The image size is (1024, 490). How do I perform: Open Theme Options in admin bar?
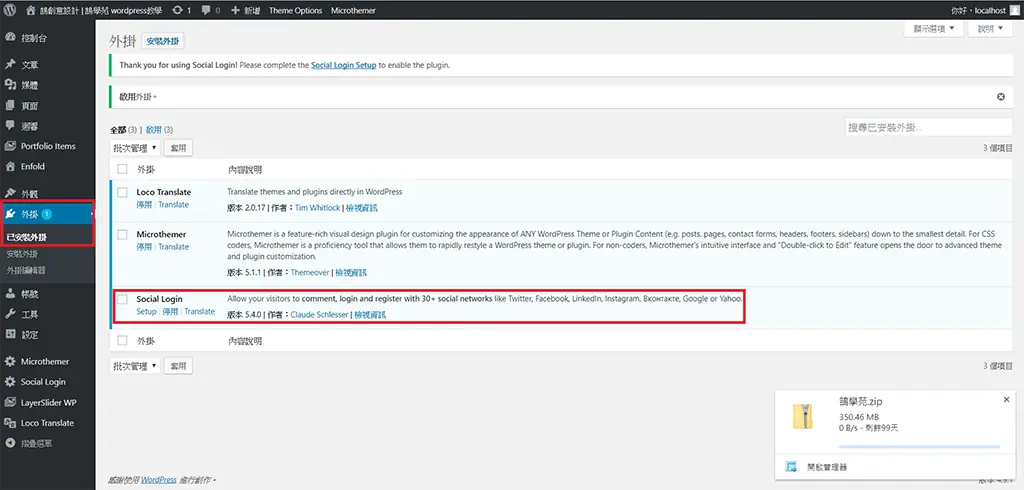coord(295,10)
